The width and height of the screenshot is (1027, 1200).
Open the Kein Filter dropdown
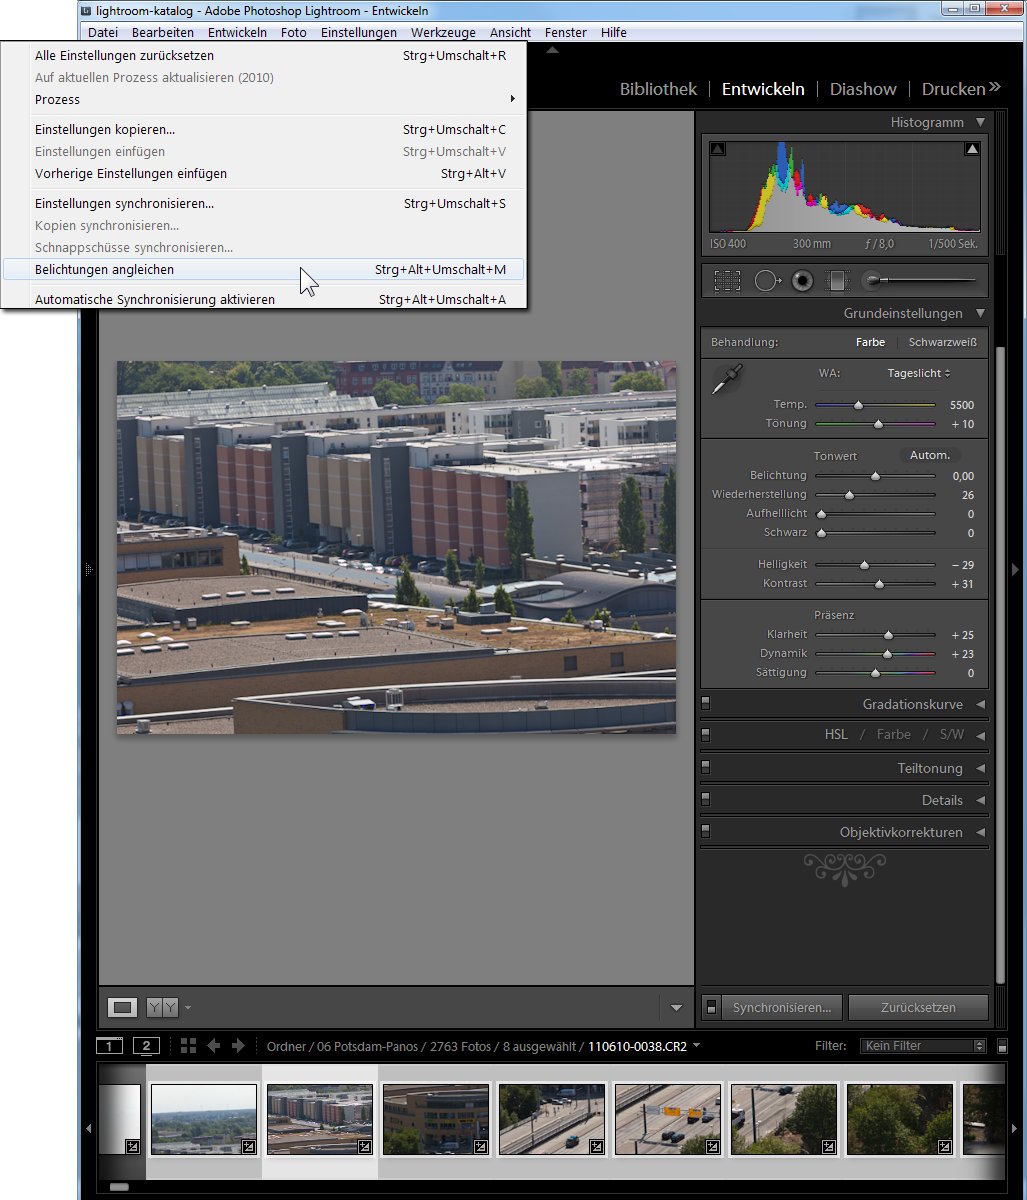click(922, 1046)
